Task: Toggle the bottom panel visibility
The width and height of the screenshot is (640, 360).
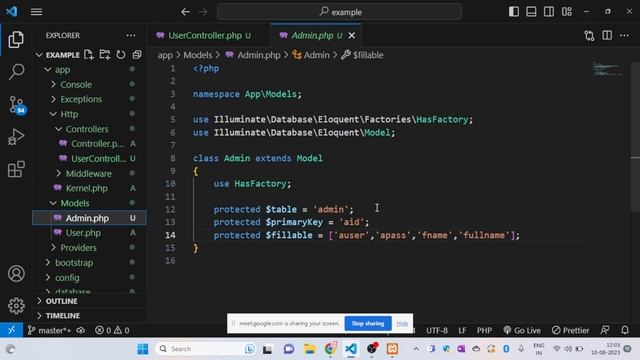Action: pyautogui.click(x=531, y=12)
